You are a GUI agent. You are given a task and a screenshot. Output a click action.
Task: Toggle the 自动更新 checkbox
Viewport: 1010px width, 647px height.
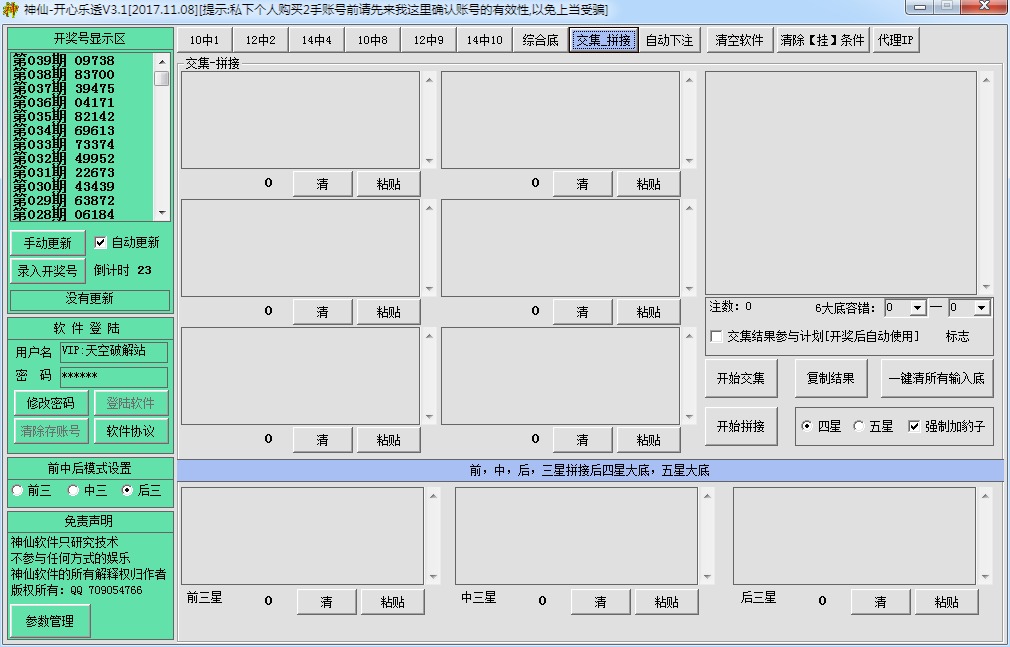(x=98, y=241)
